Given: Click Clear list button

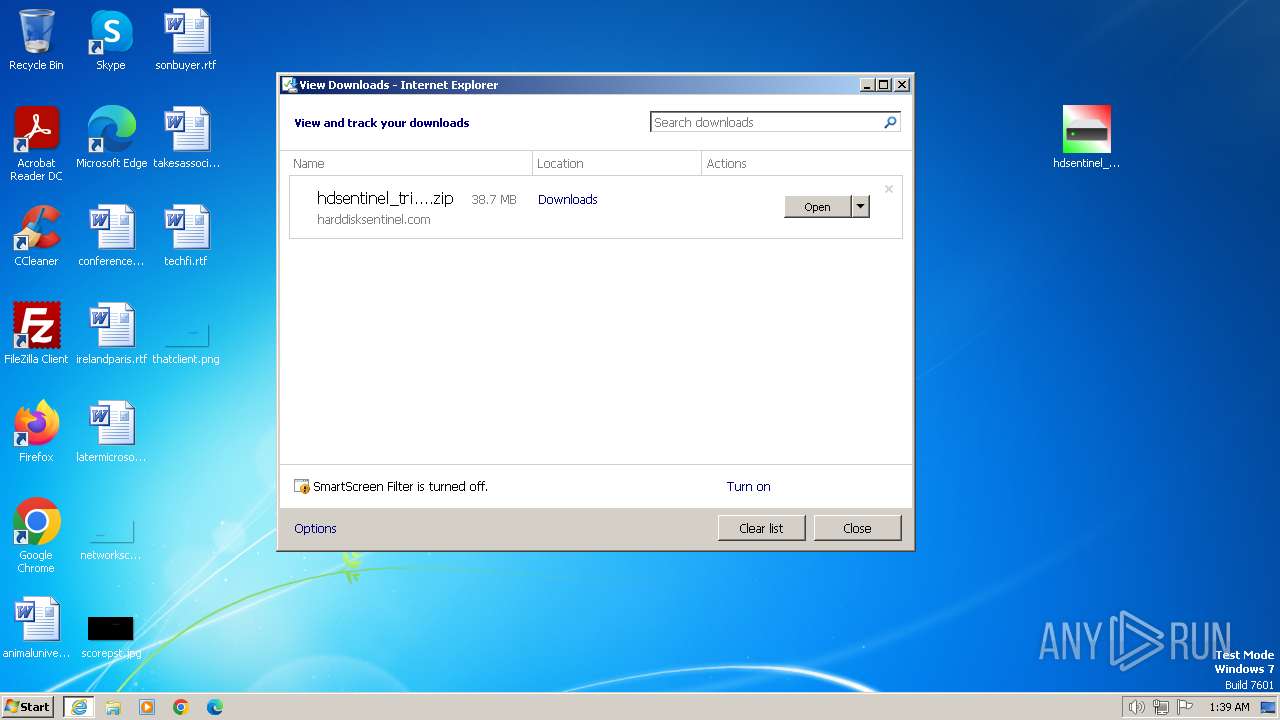Looking at the screenshot, I should pyautogui.click(x=761, y=528).
